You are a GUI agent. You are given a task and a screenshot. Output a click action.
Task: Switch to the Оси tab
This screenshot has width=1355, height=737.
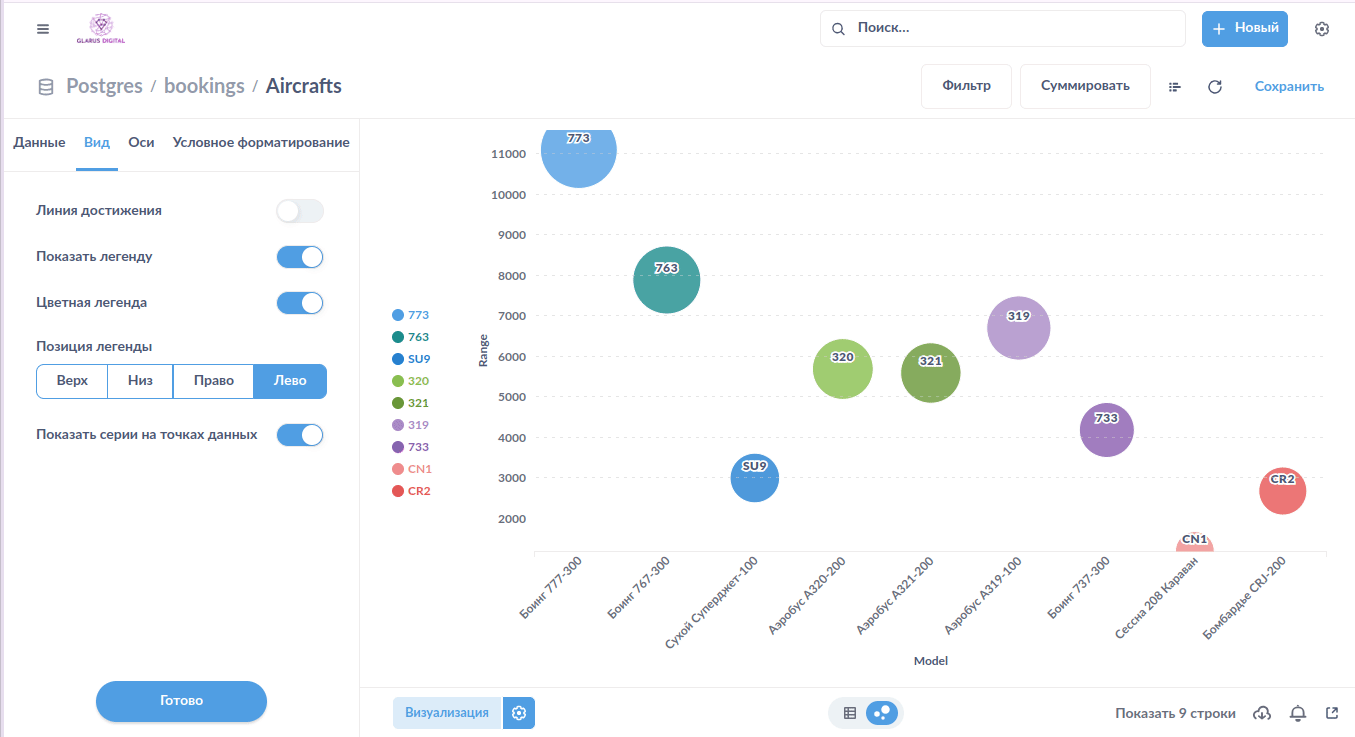141,142
